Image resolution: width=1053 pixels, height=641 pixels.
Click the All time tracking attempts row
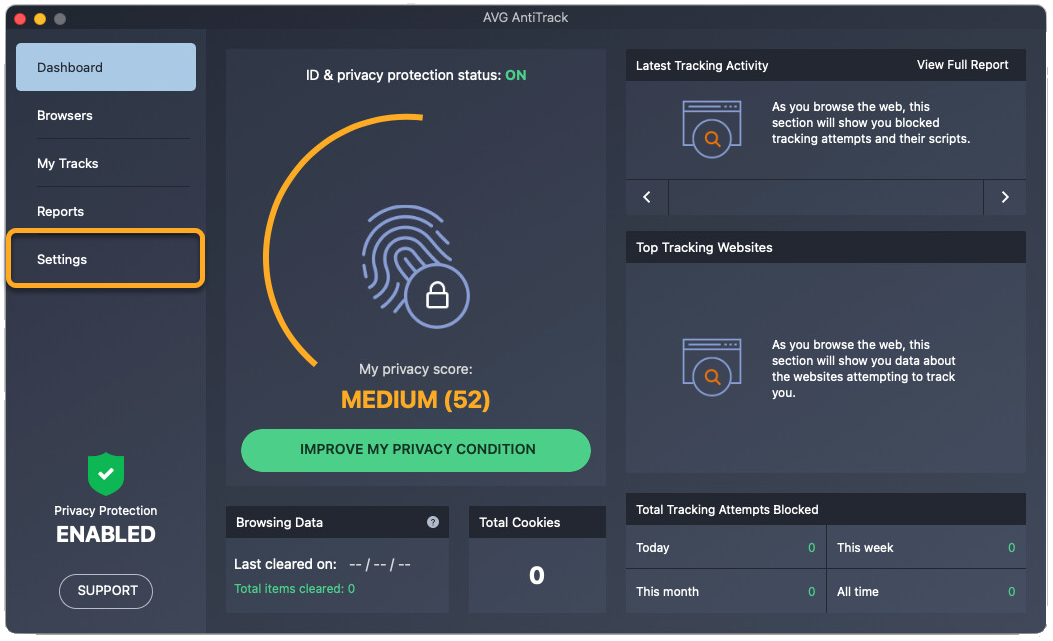coord(925,592)
